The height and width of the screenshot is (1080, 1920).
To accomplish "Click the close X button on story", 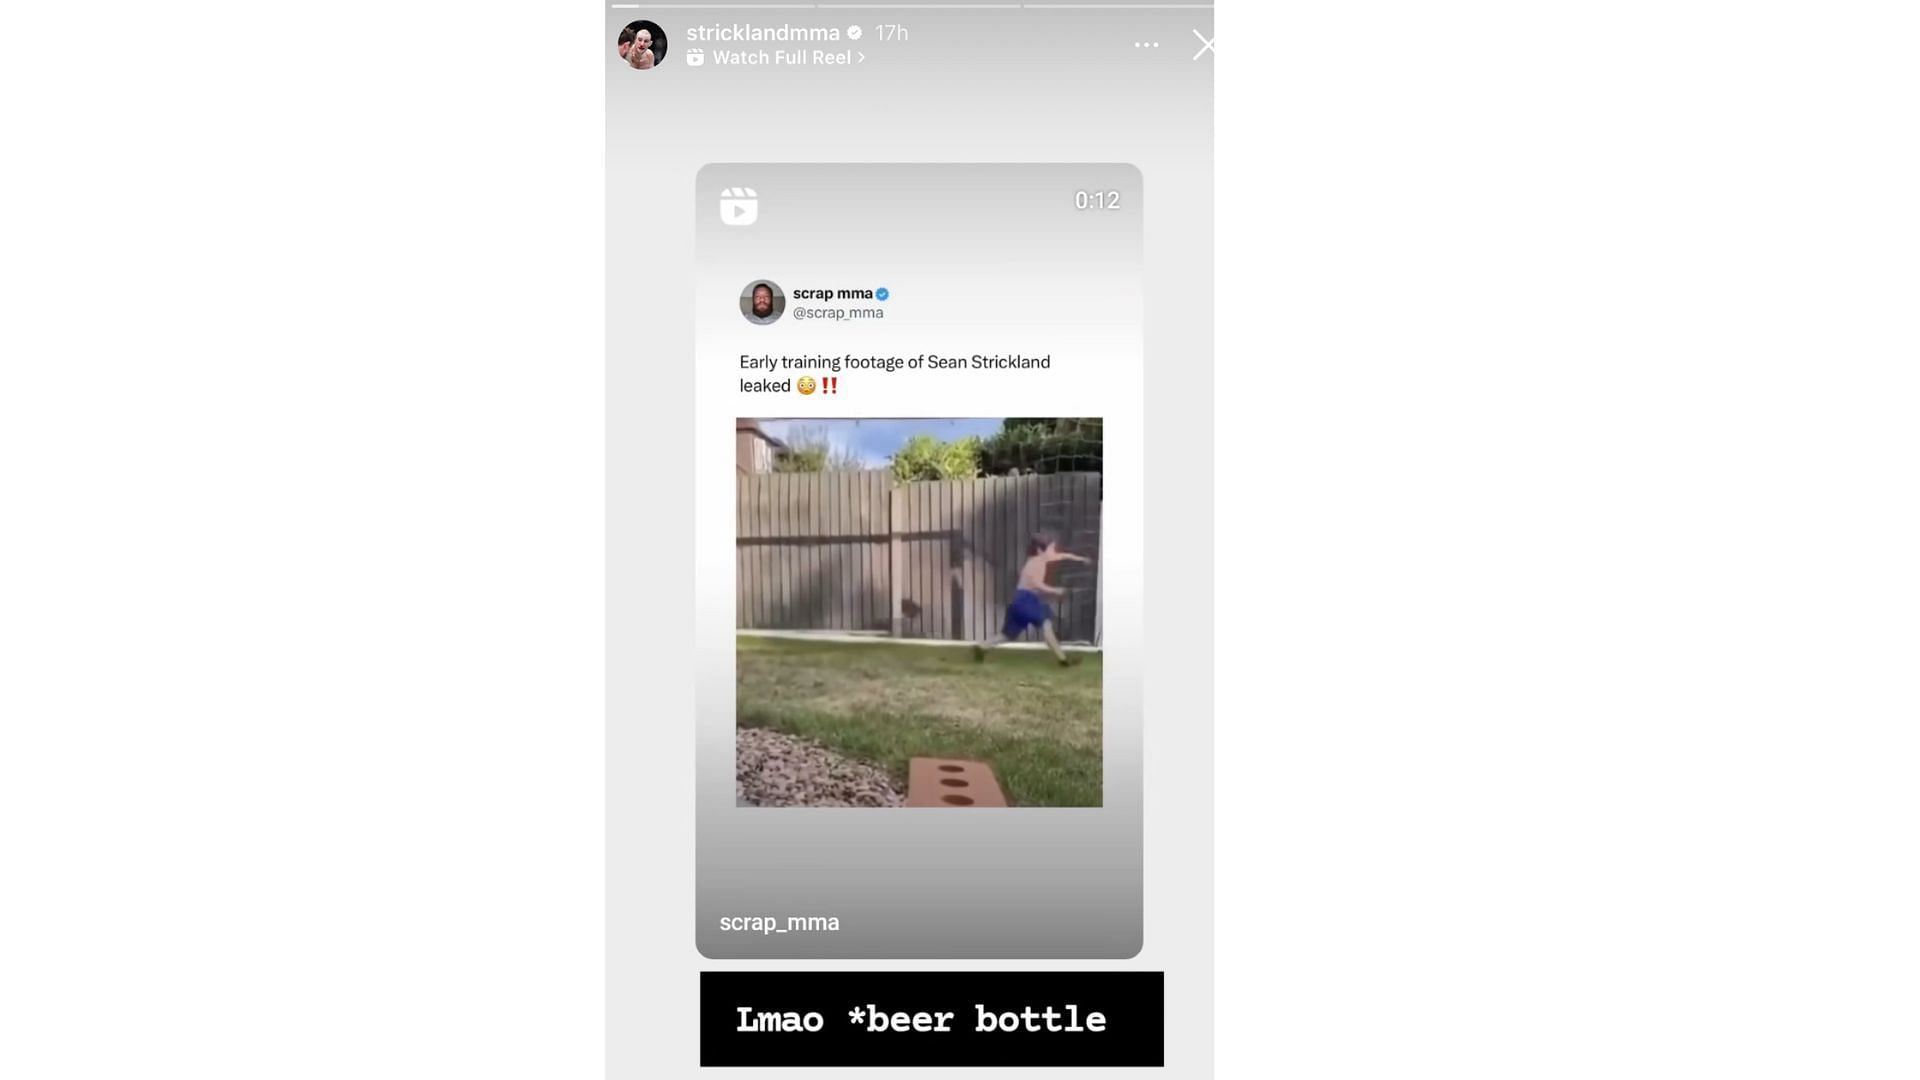I will click(1203, 44).
